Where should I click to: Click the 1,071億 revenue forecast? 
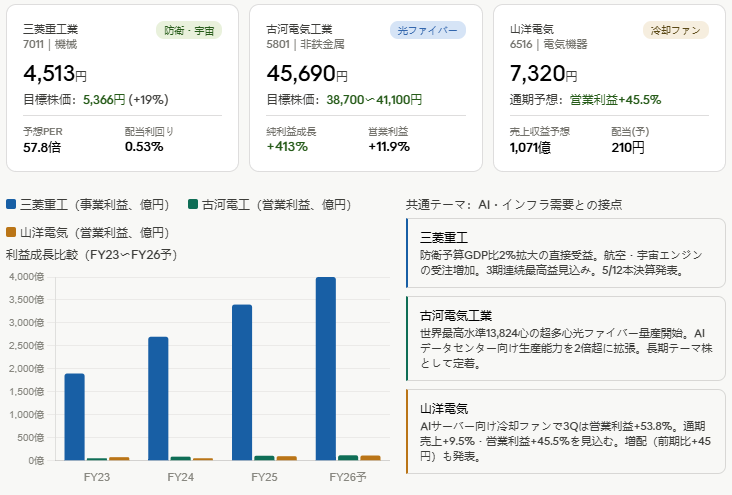[x=530, y=148]
